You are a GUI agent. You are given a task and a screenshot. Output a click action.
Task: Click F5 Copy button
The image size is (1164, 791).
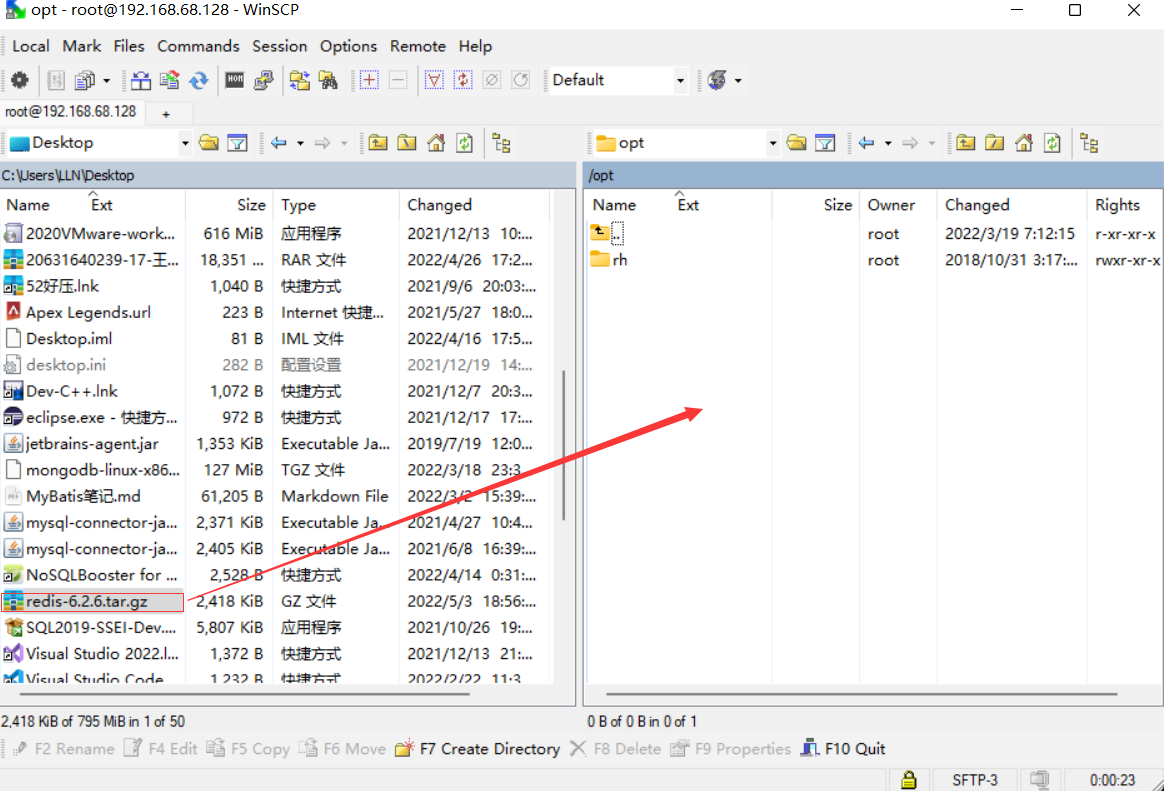tap(249, 749)
